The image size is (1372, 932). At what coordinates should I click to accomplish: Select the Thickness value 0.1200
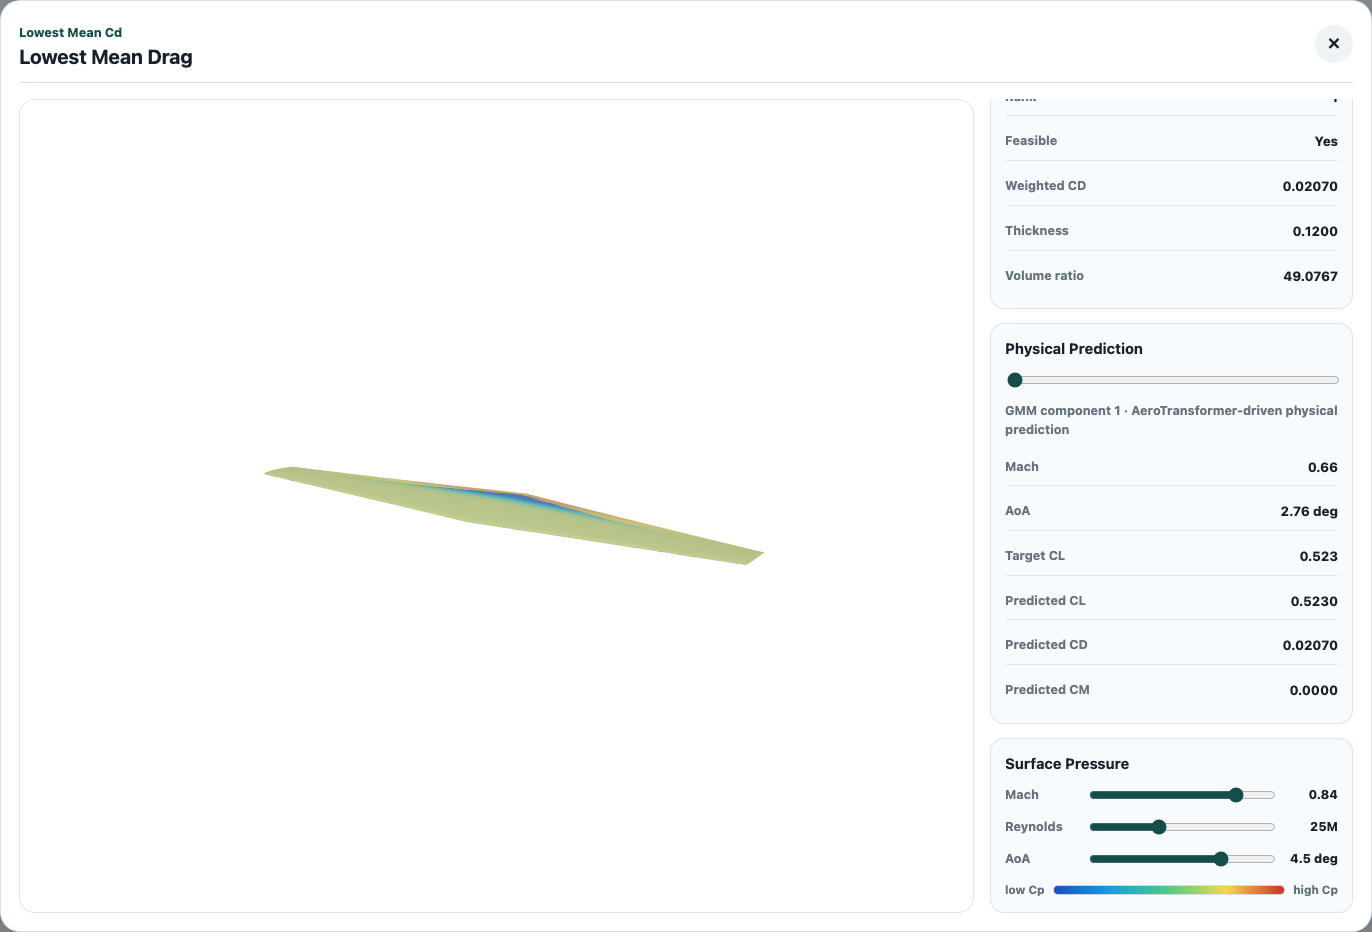pos(1315,231)
